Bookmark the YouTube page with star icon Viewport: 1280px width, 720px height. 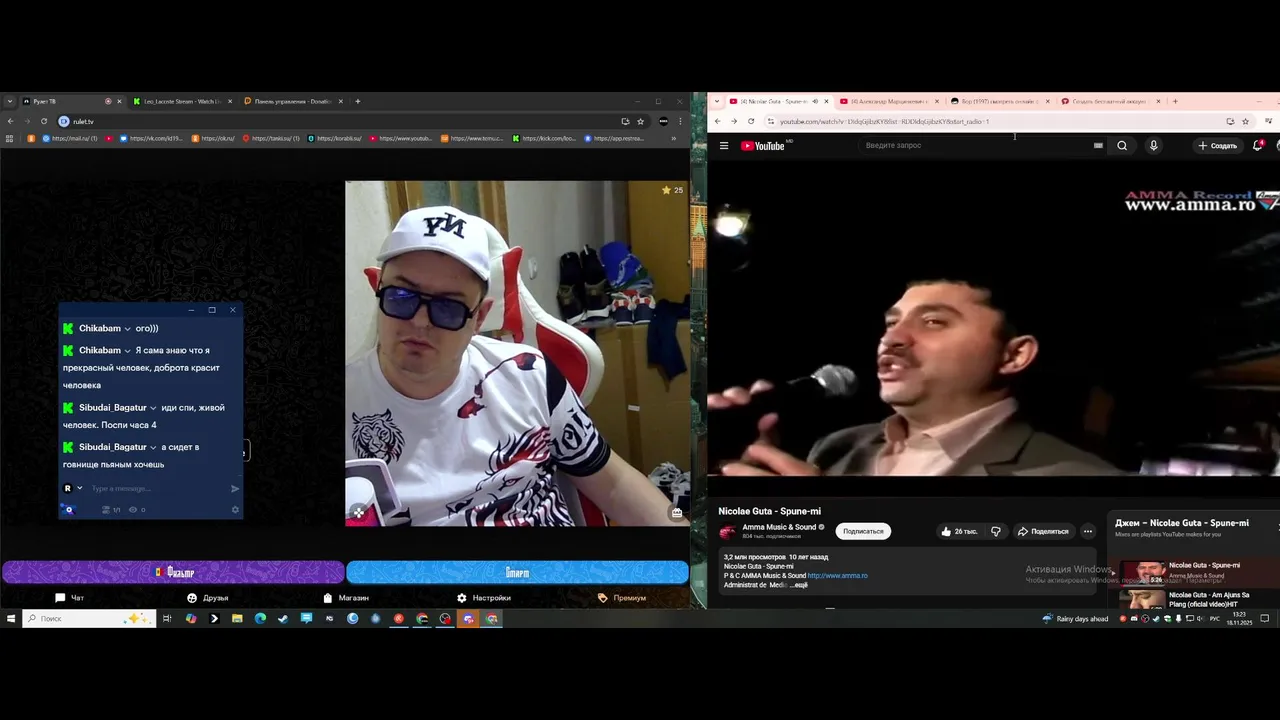pos(1245,121)
